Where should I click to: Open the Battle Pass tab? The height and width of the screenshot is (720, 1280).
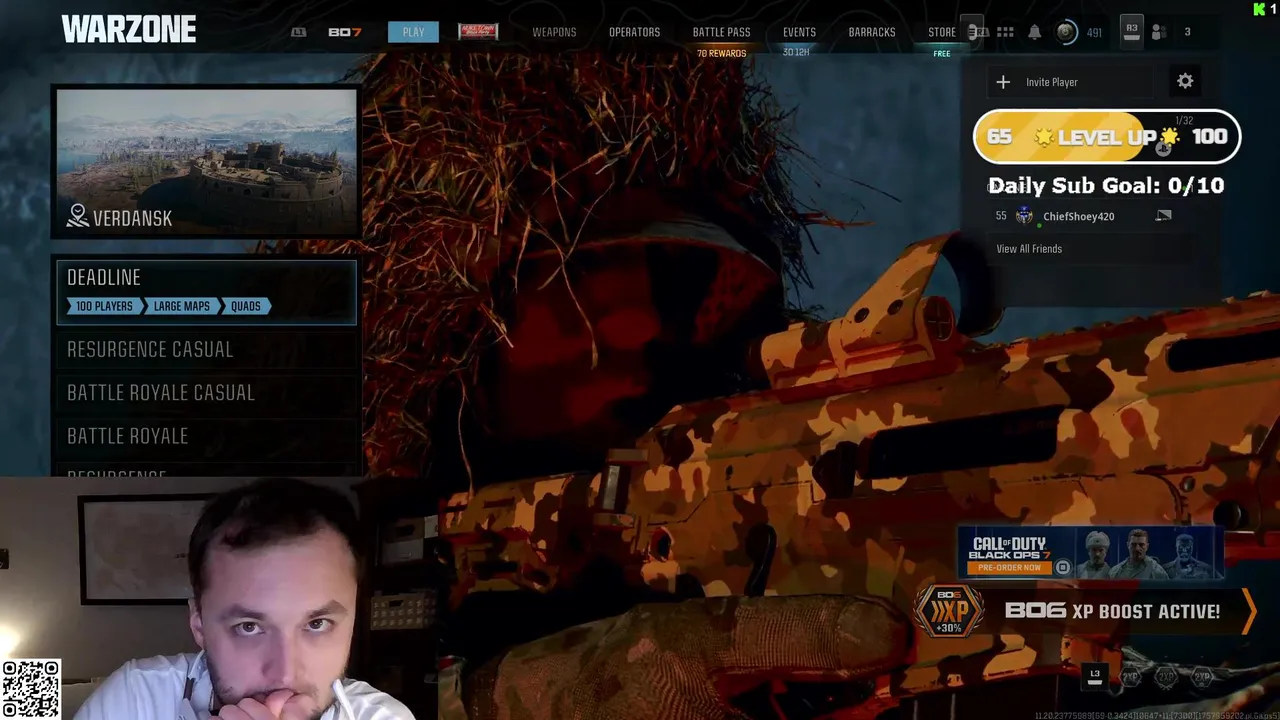pyautogui.click(x=721, y=32)
